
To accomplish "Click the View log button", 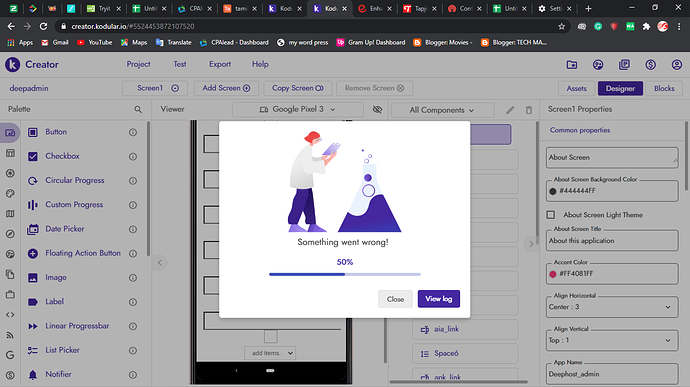I will pyautogui.click(x=439, y=299).
